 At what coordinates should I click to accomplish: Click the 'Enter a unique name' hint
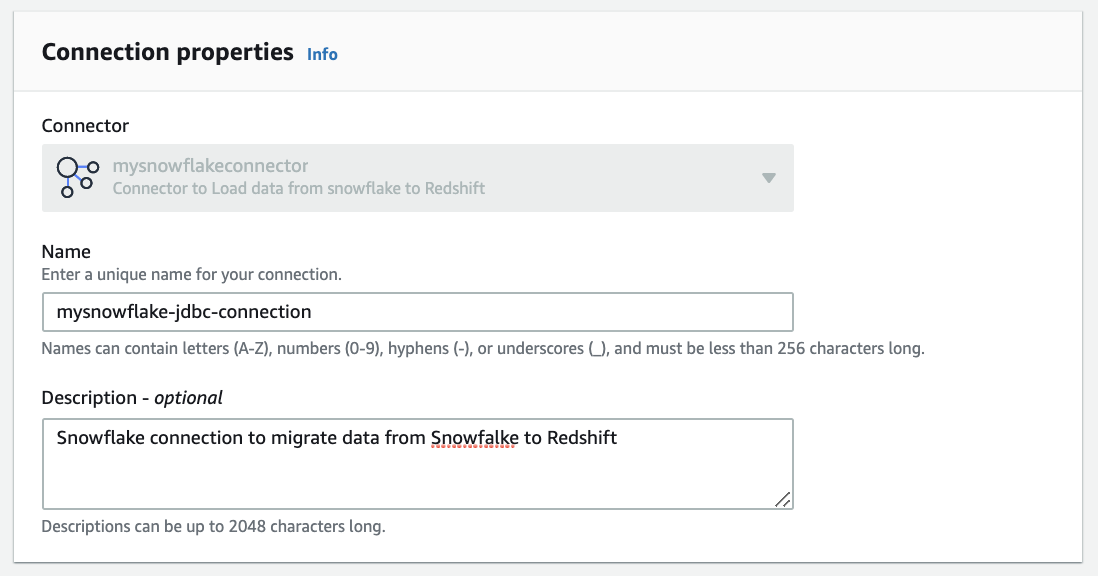pyautogui.click(x=191, y=274)
